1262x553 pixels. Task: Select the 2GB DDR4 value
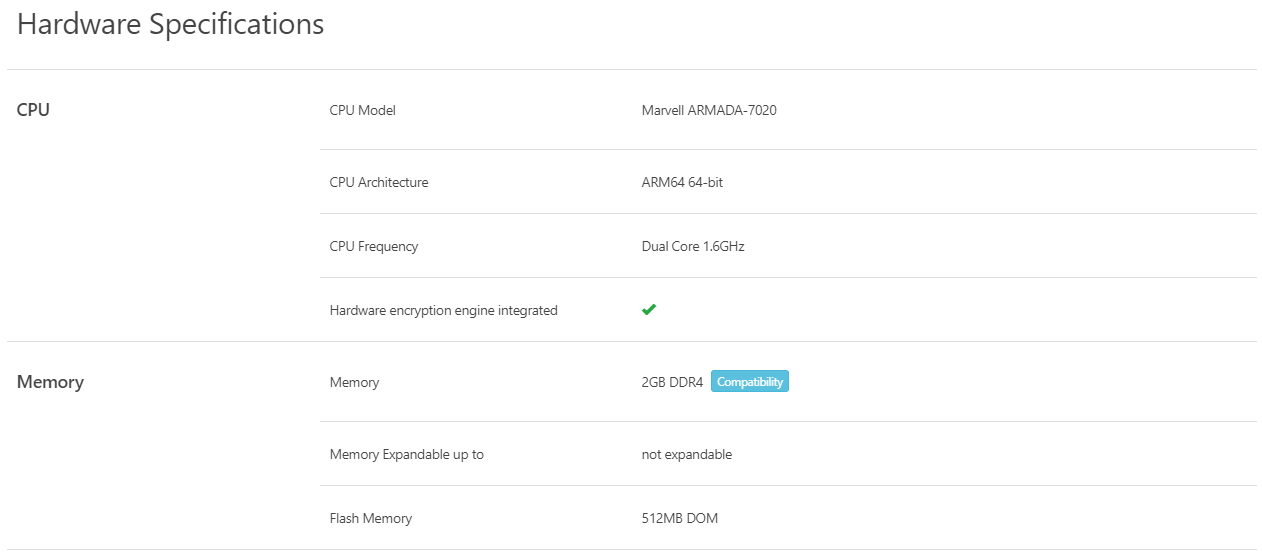(x=672, y=382)
